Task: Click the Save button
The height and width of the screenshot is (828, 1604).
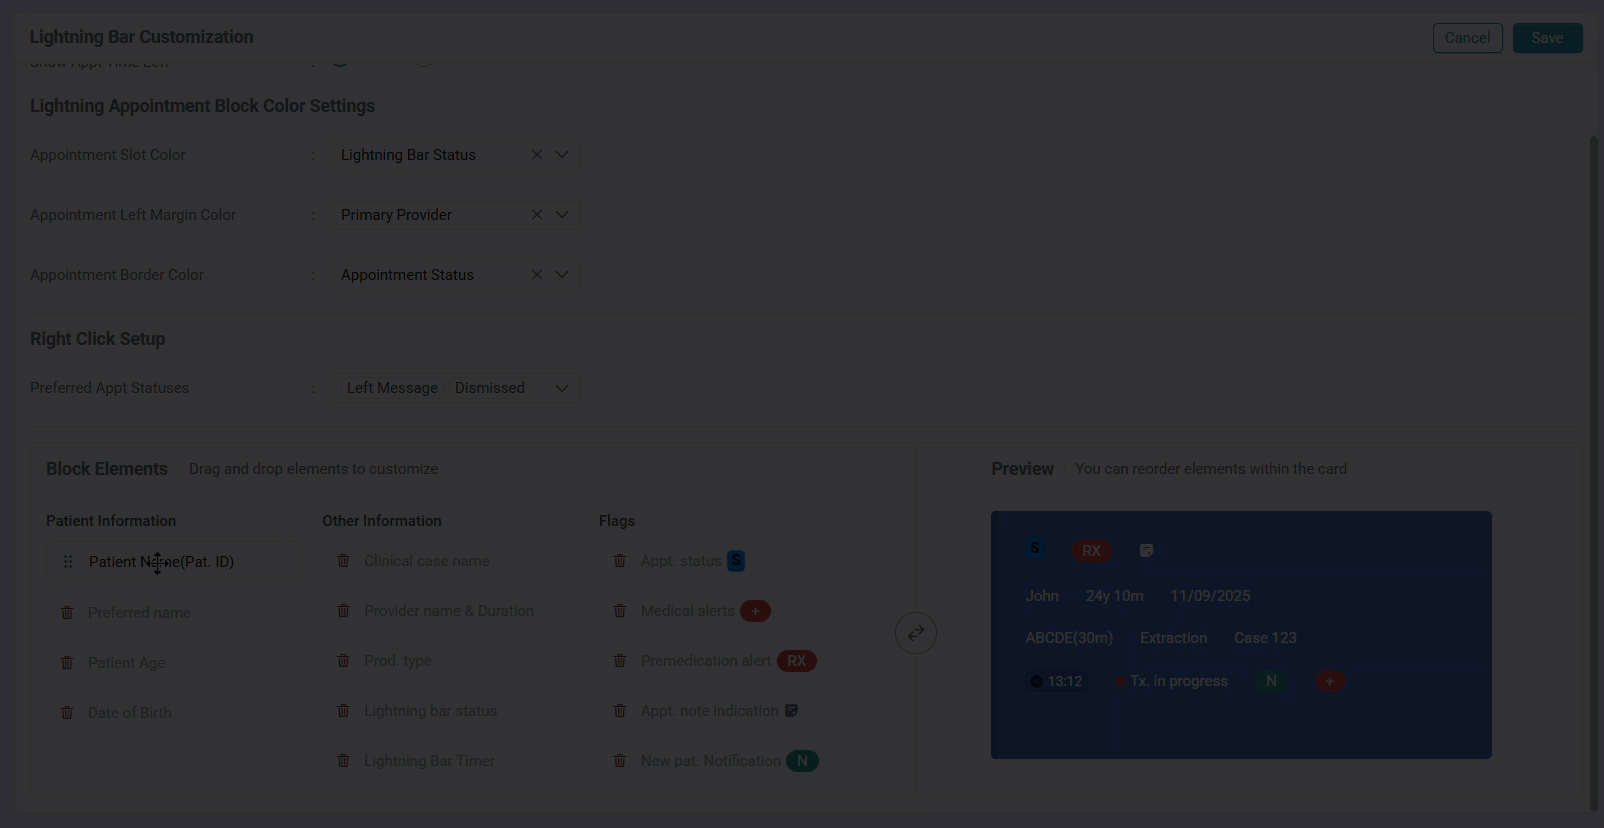Action: tap(1547, 38)
